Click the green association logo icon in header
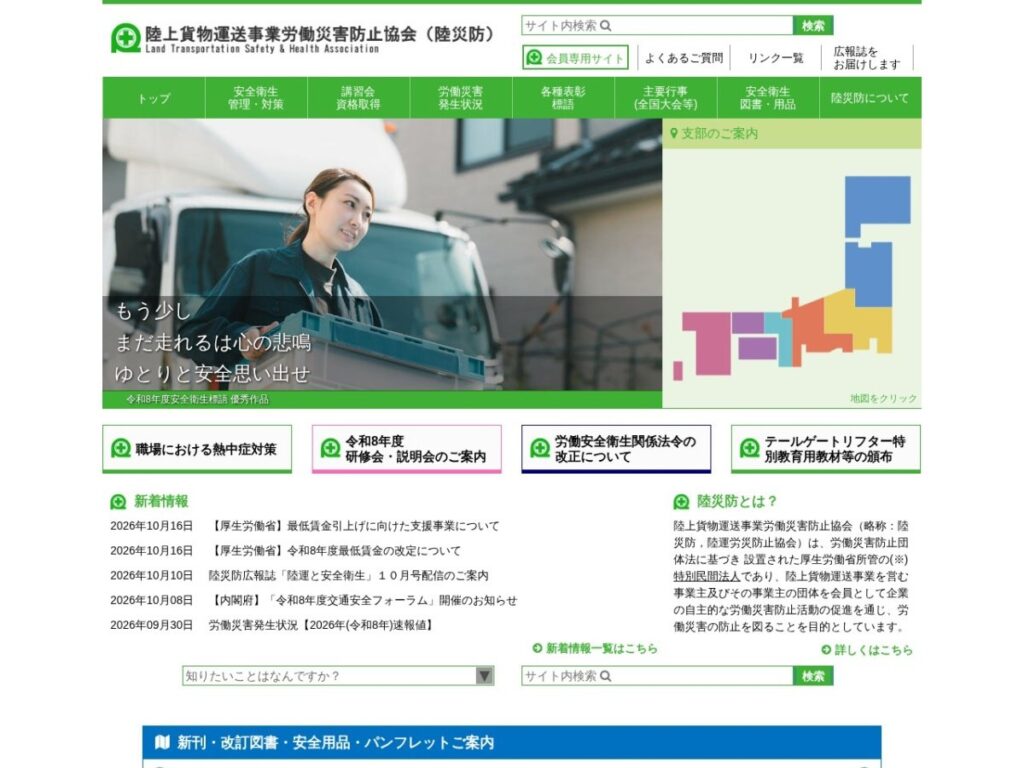This screenshot has height=768, width=1024. [x=125, y=38]
